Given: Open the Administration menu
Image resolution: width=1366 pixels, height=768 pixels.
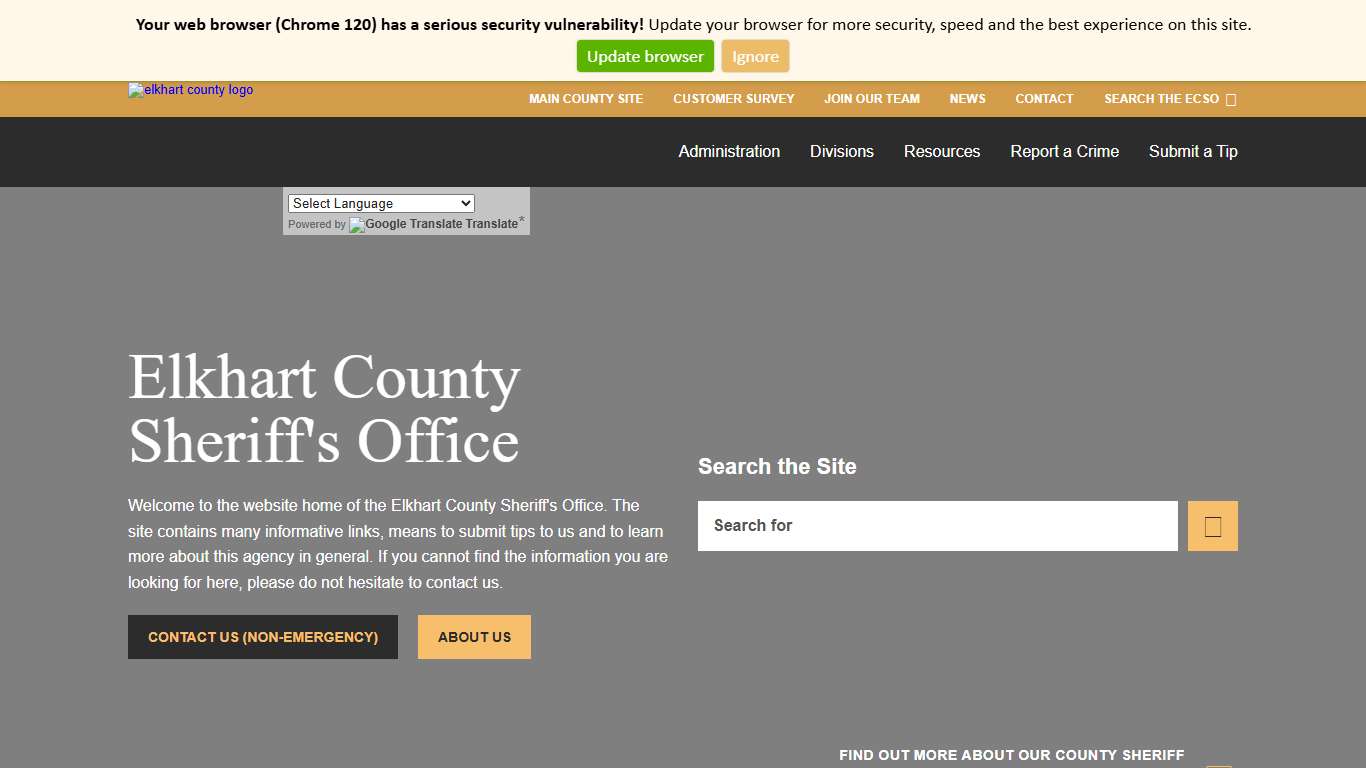Looking at the screenshot, I should pyautogui.click(x=729, y=151).
